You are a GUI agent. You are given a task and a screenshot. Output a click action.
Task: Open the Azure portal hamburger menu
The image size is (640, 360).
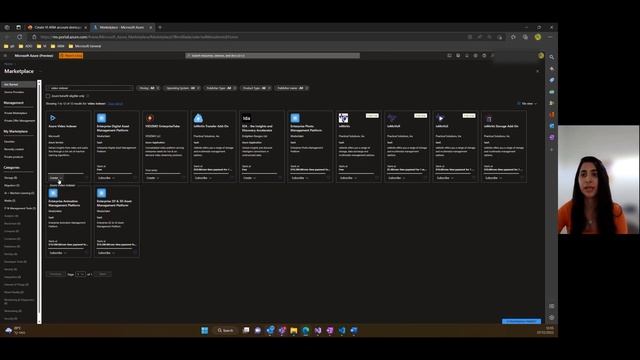tap(5, 56)
